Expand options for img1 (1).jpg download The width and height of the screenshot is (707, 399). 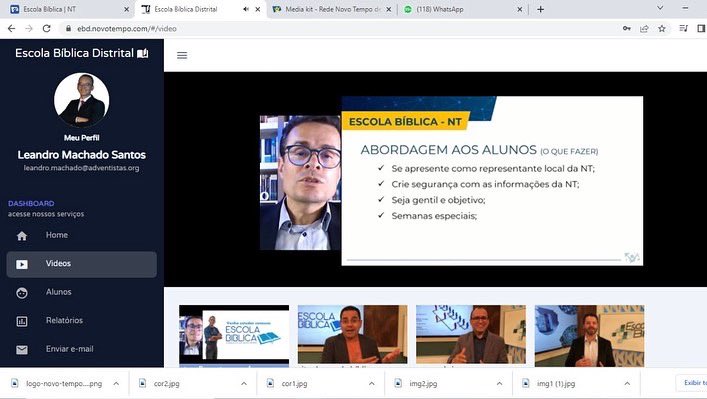click(627, 384)
